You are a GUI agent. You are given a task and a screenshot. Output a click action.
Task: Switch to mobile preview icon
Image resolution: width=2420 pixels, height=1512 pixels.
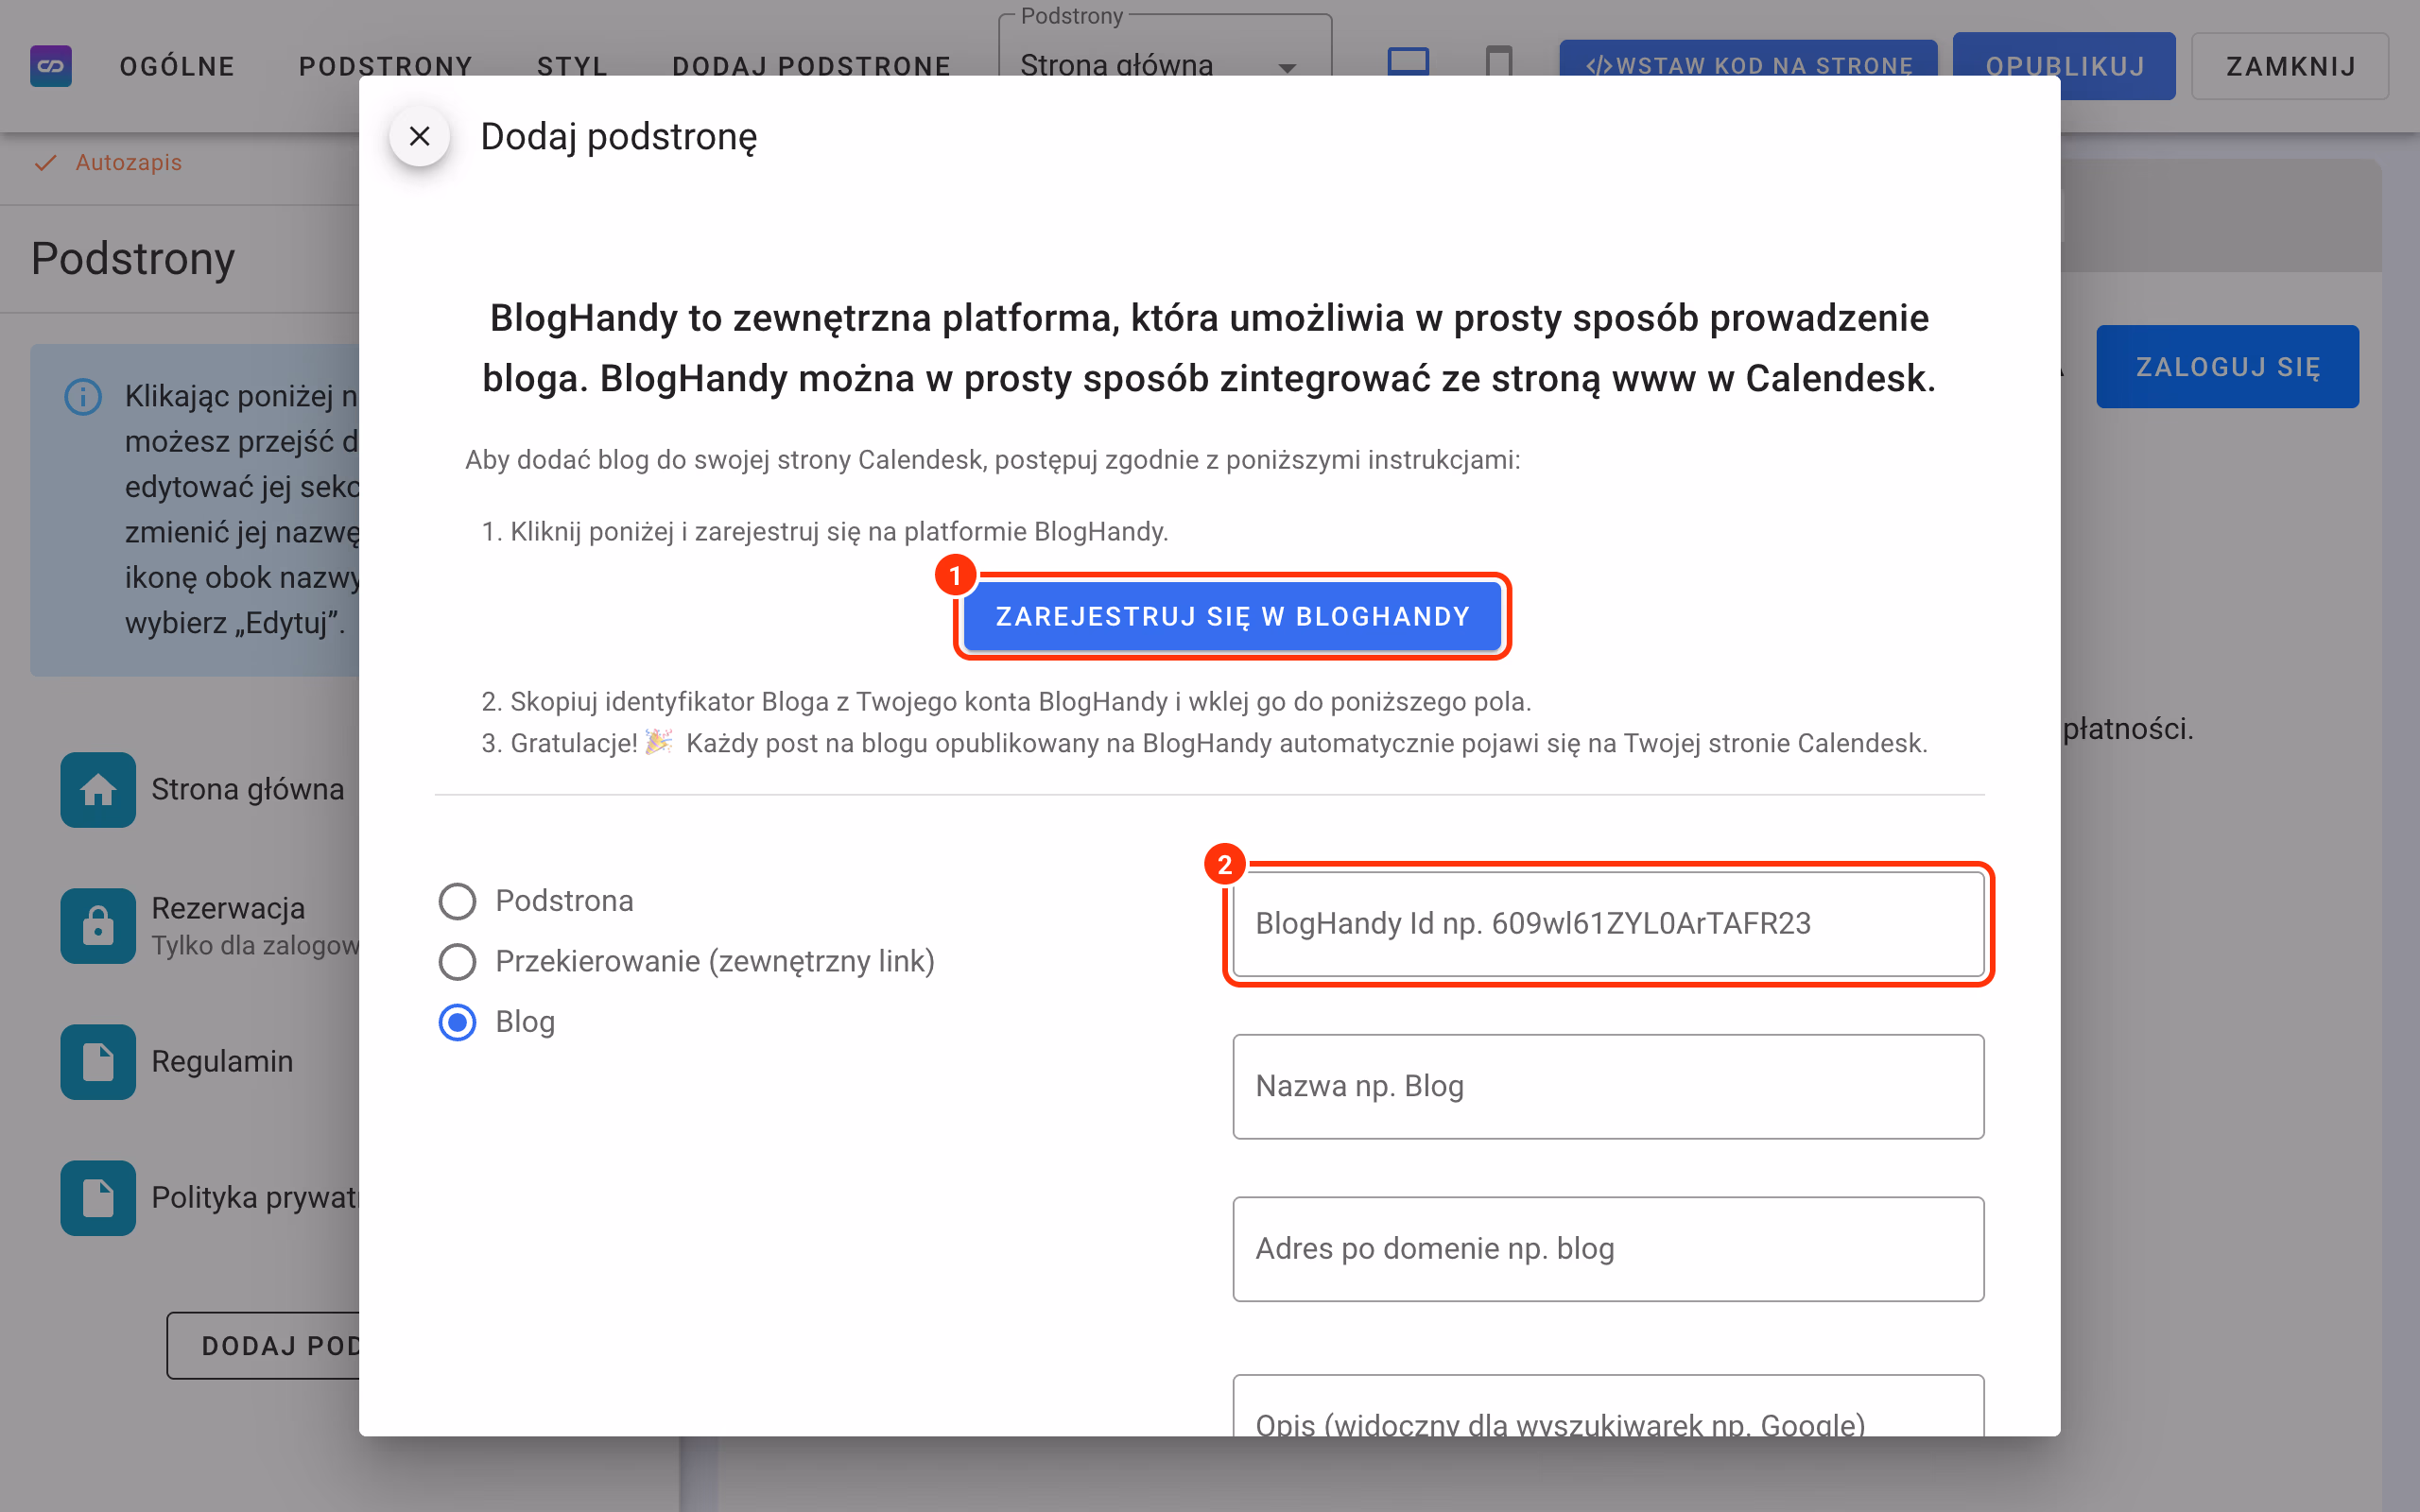point(1498,62)
